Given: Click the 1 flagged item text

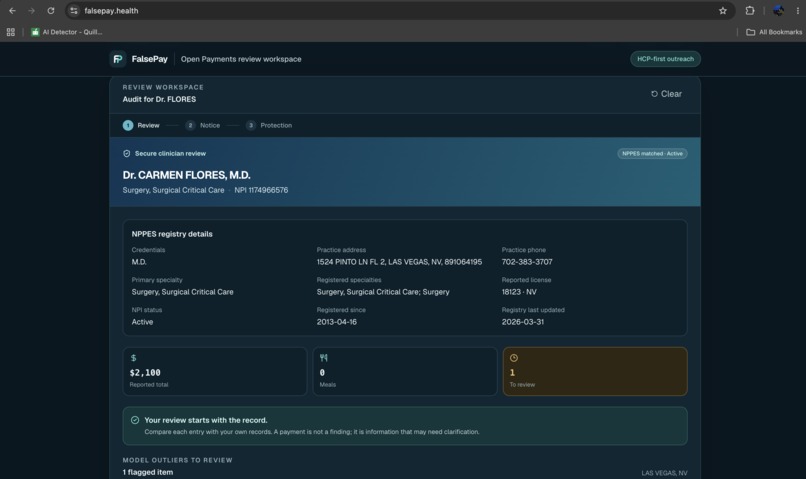Looking at the screenshot, I should 148,472.
